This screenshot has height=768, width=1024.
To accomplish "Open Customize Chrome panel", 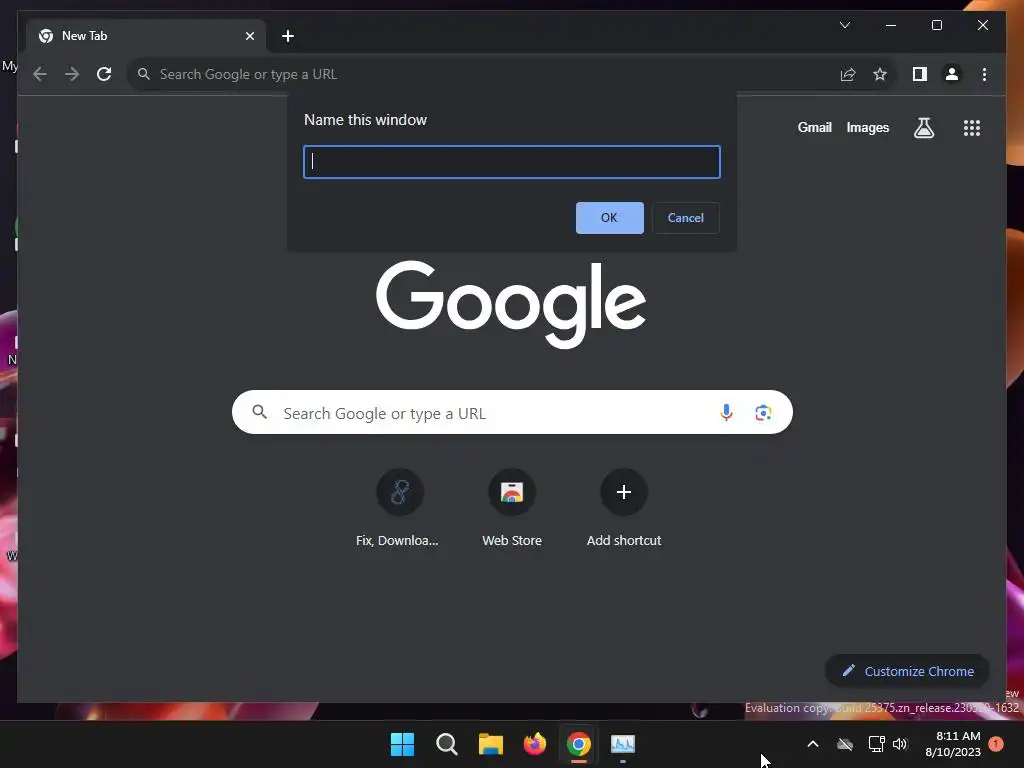I will click(907, 671).
